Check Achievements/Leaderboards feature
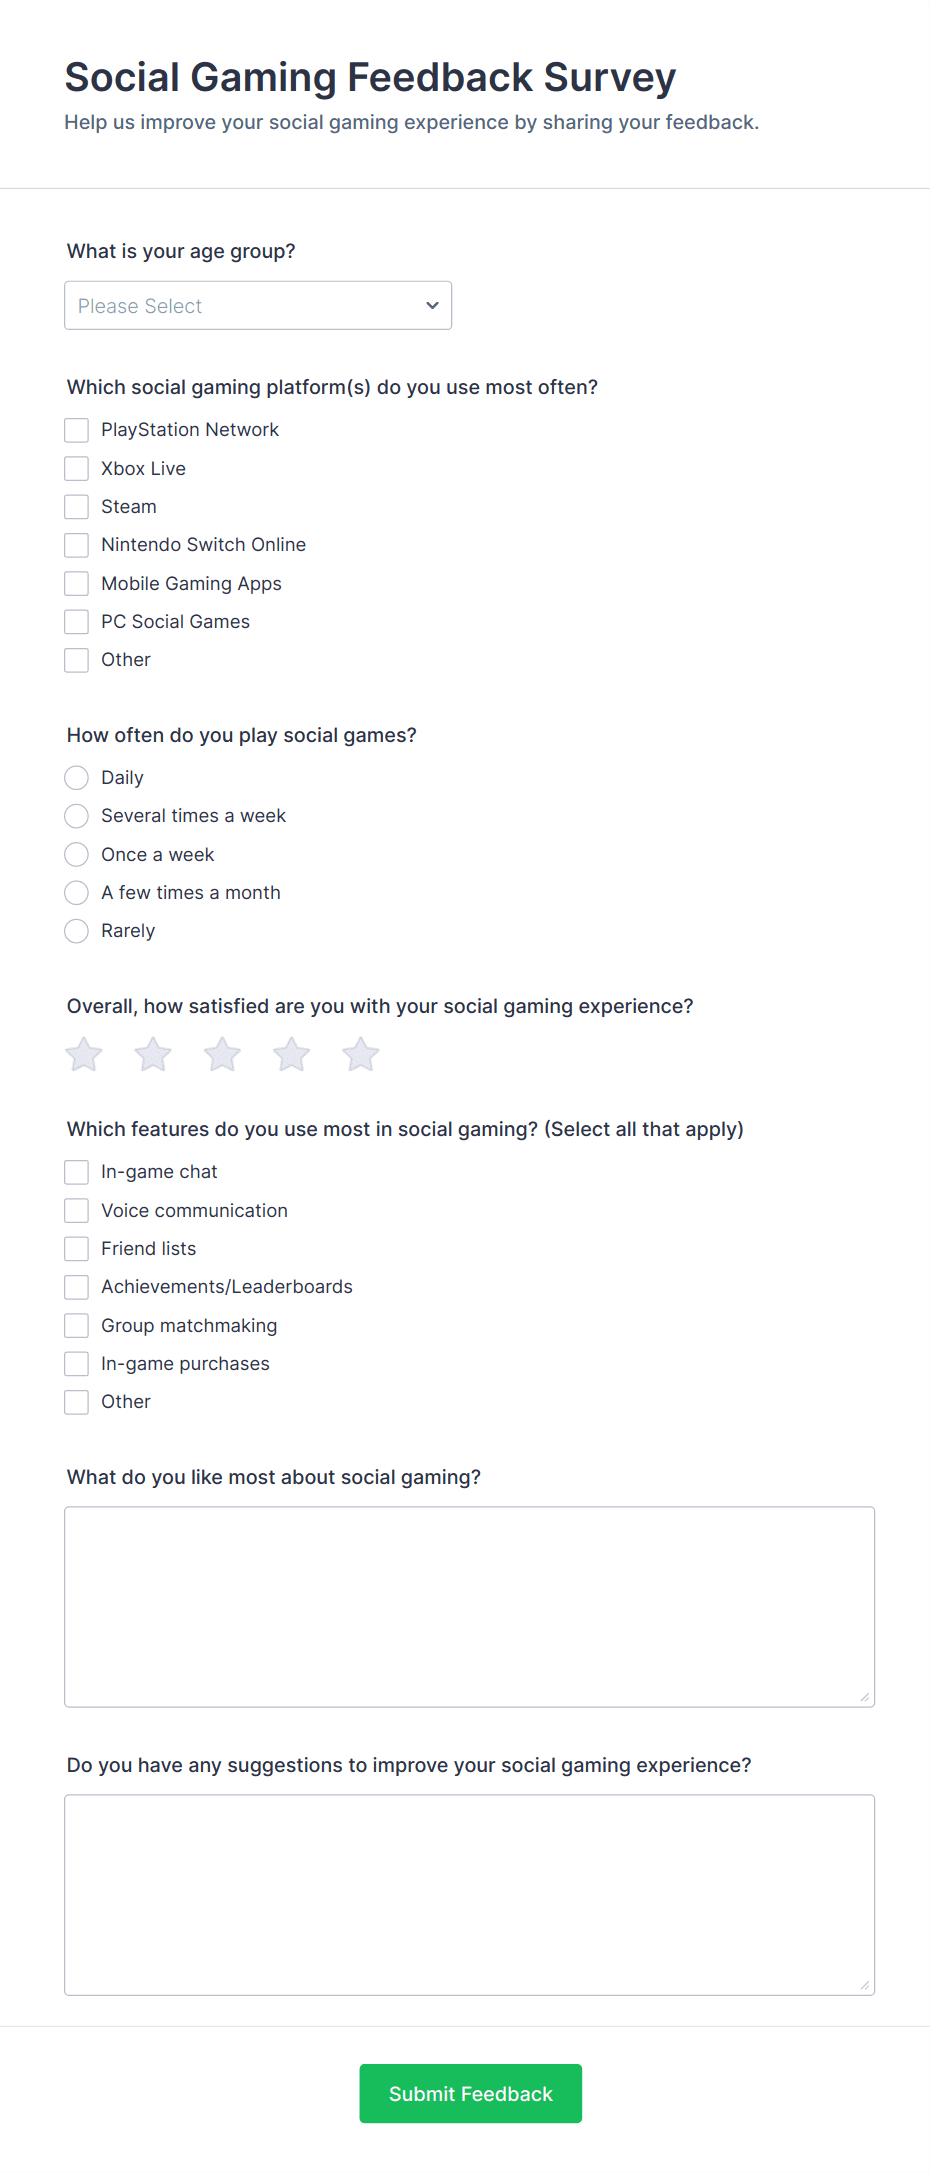Screen dimensions: 930x2173 pos(76,1286)
